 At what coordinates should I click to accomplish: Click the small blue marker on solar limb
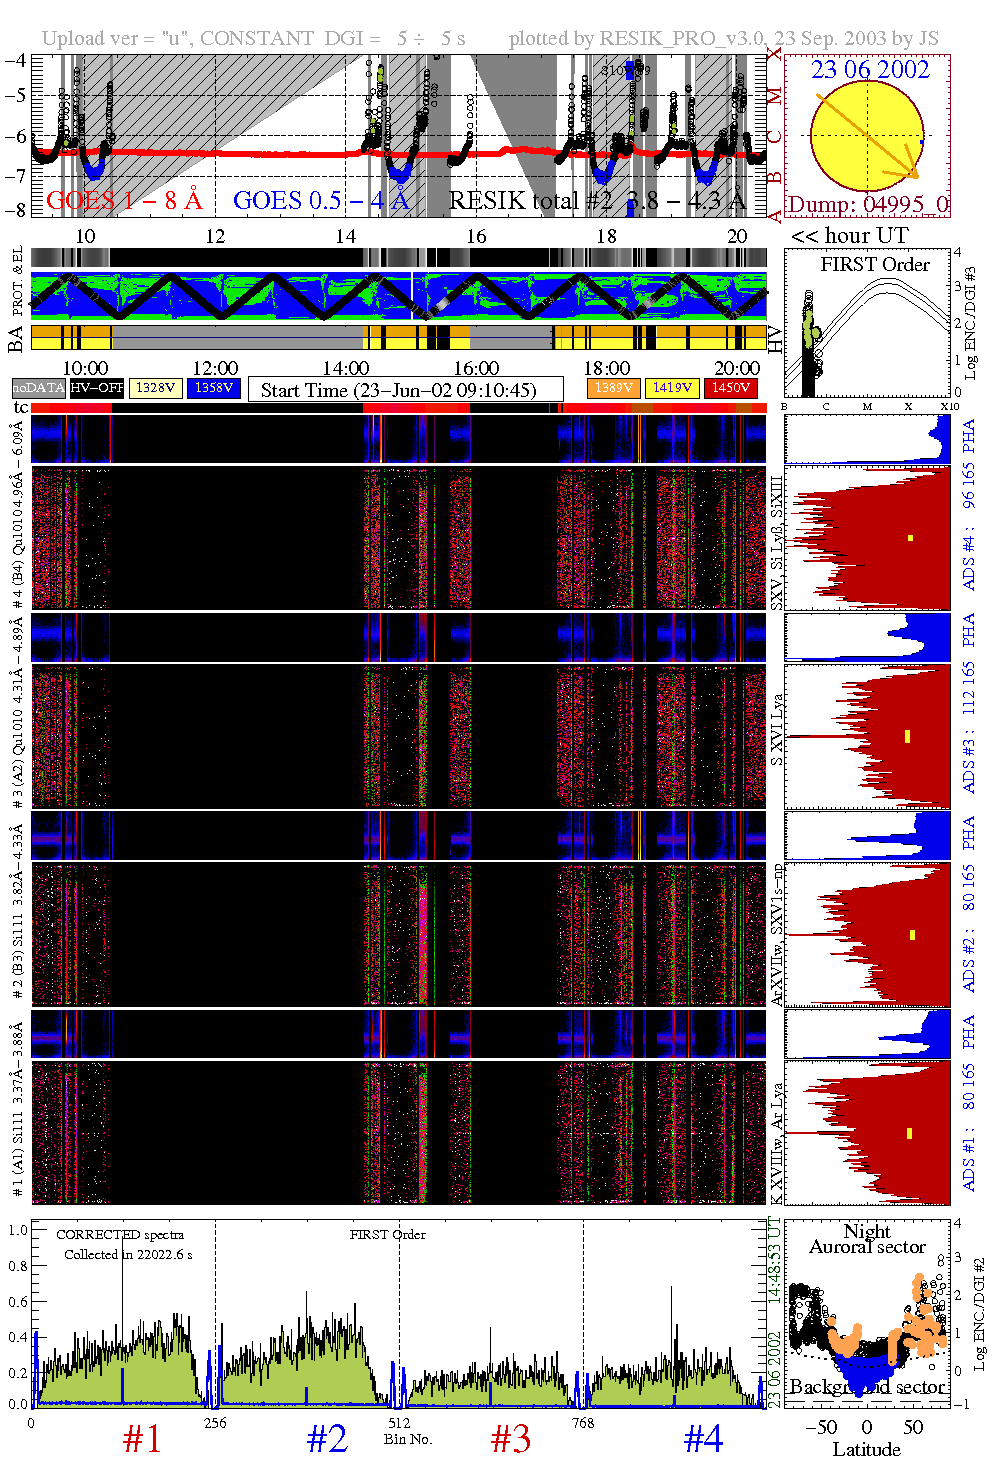(921, 142)
